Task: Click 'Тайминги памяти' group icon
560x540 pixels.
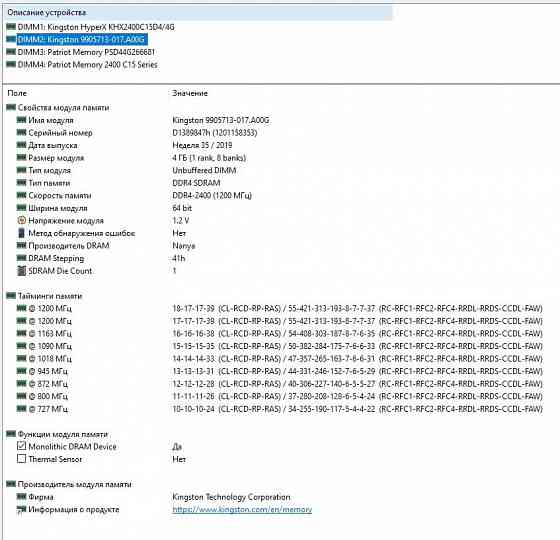Action: (x=11, y=296)
